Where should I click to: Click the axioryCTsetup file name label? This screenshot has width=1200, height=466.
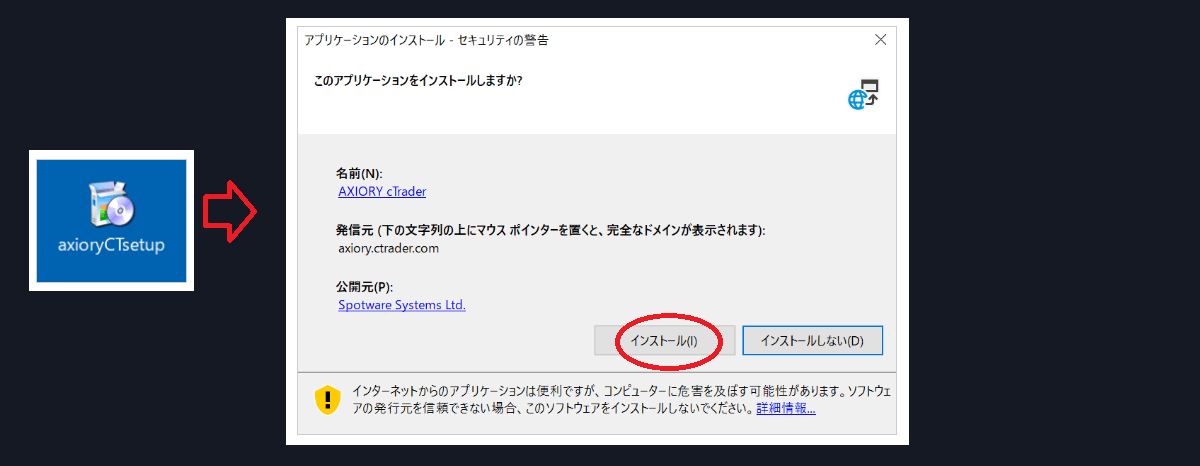[x=111, y=245]
